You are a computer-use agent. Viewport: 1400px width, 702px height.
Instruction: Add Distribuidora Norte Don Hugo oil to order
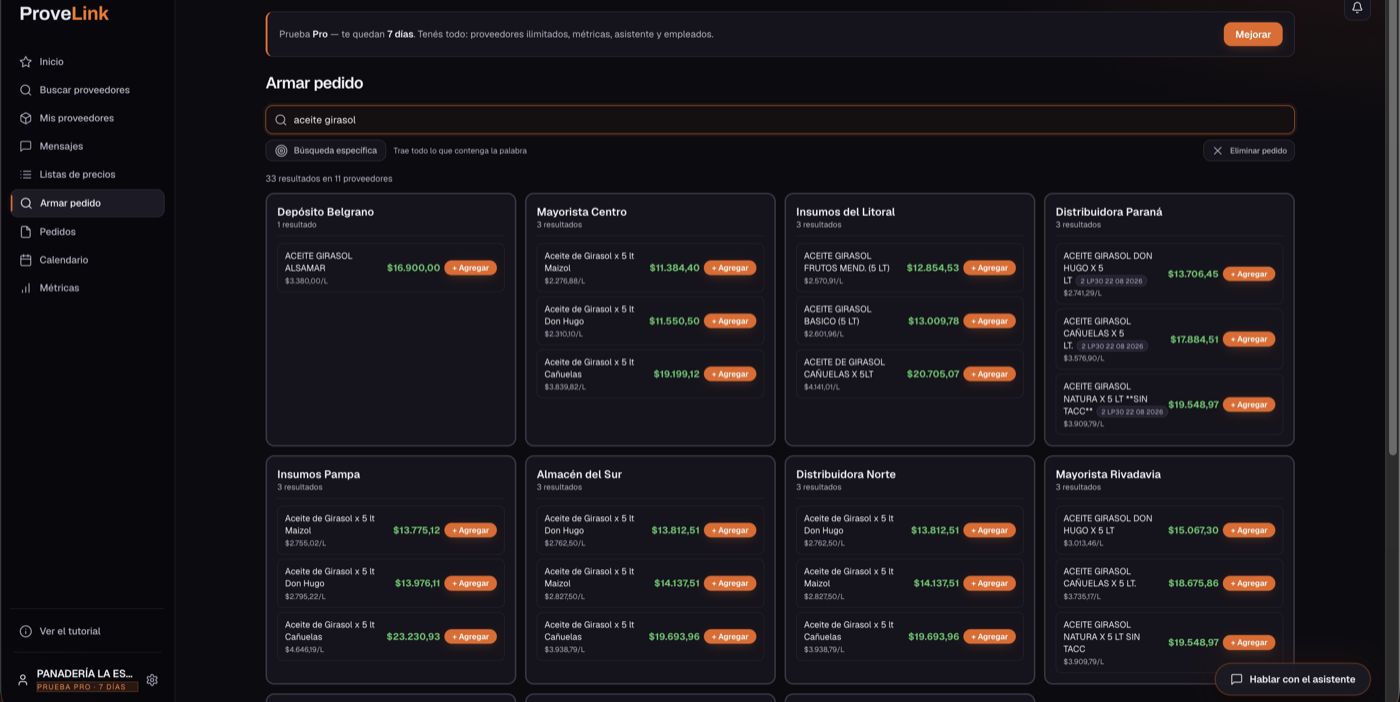pos(989,530)
